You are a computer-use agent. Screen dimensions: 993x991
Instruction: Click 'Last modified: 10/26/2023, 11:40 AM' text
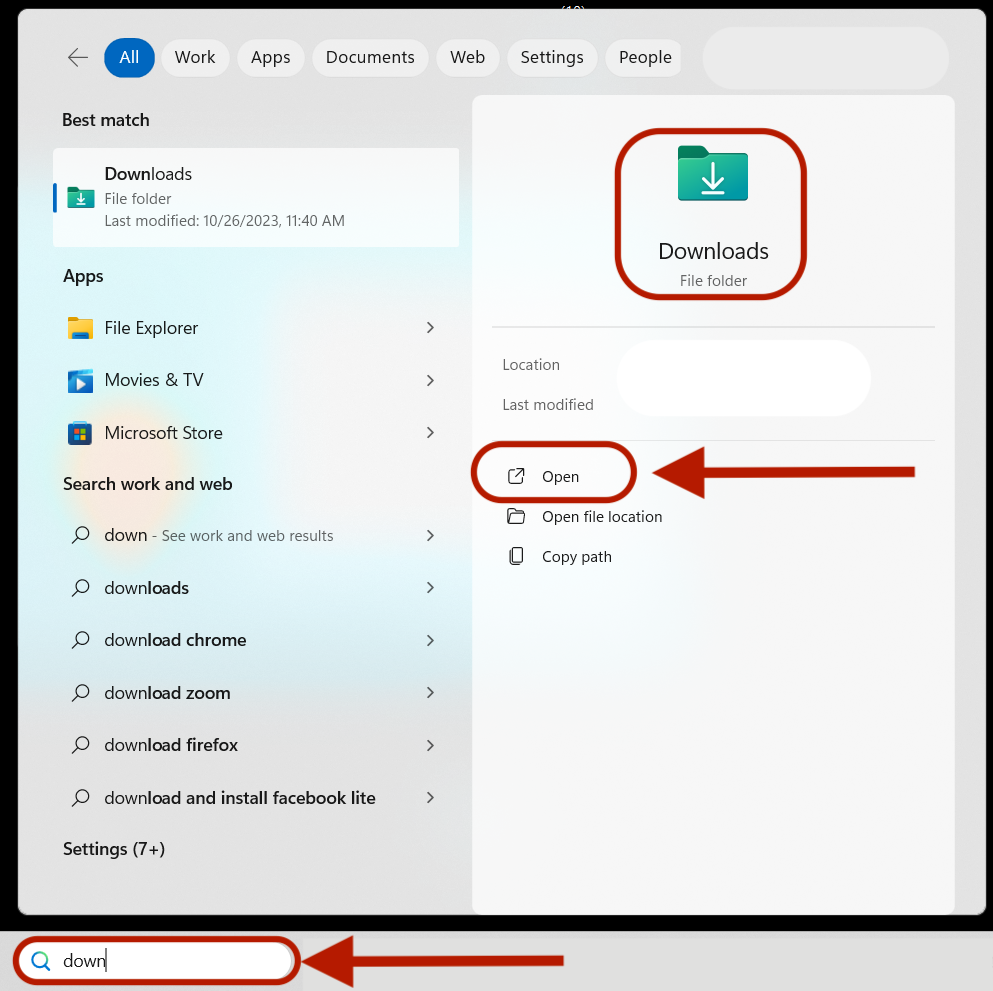tap(225, 221)
